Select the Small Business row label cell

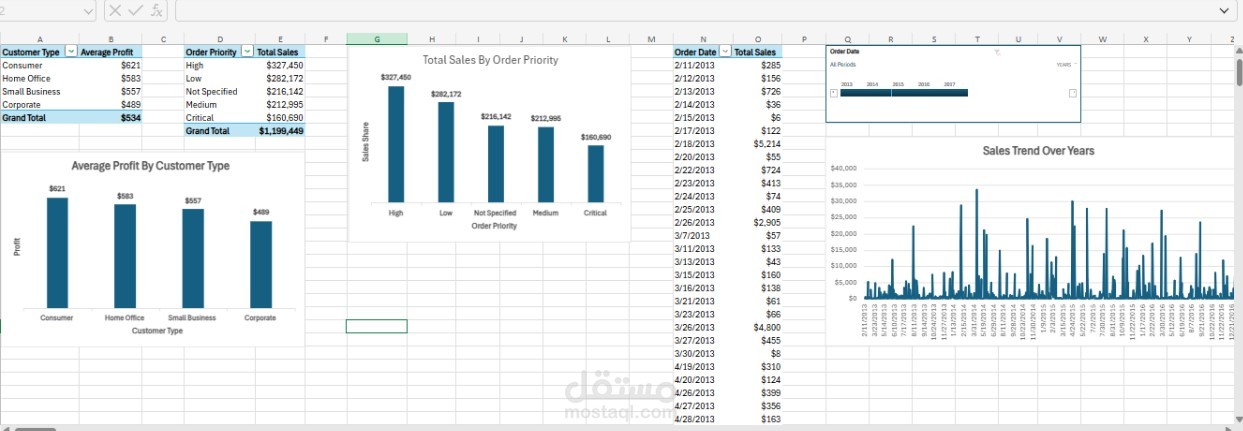pos(39,91)
